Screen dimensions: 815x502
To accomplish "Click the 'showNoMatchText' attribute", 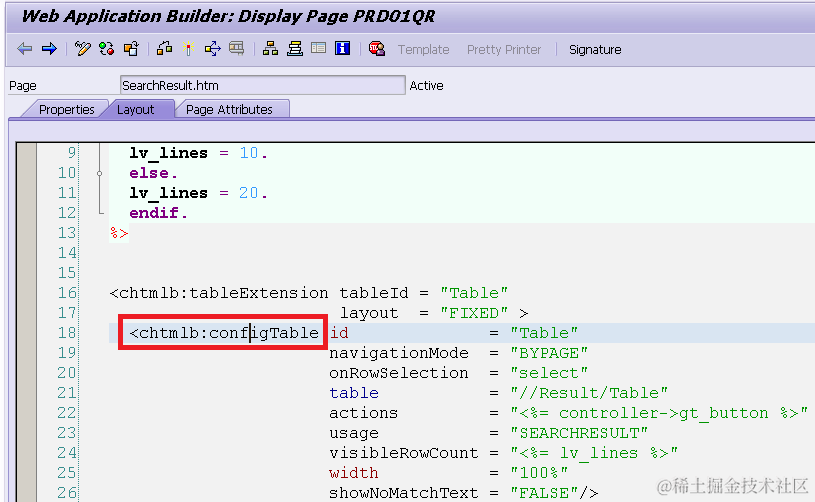I will point(403,493).
